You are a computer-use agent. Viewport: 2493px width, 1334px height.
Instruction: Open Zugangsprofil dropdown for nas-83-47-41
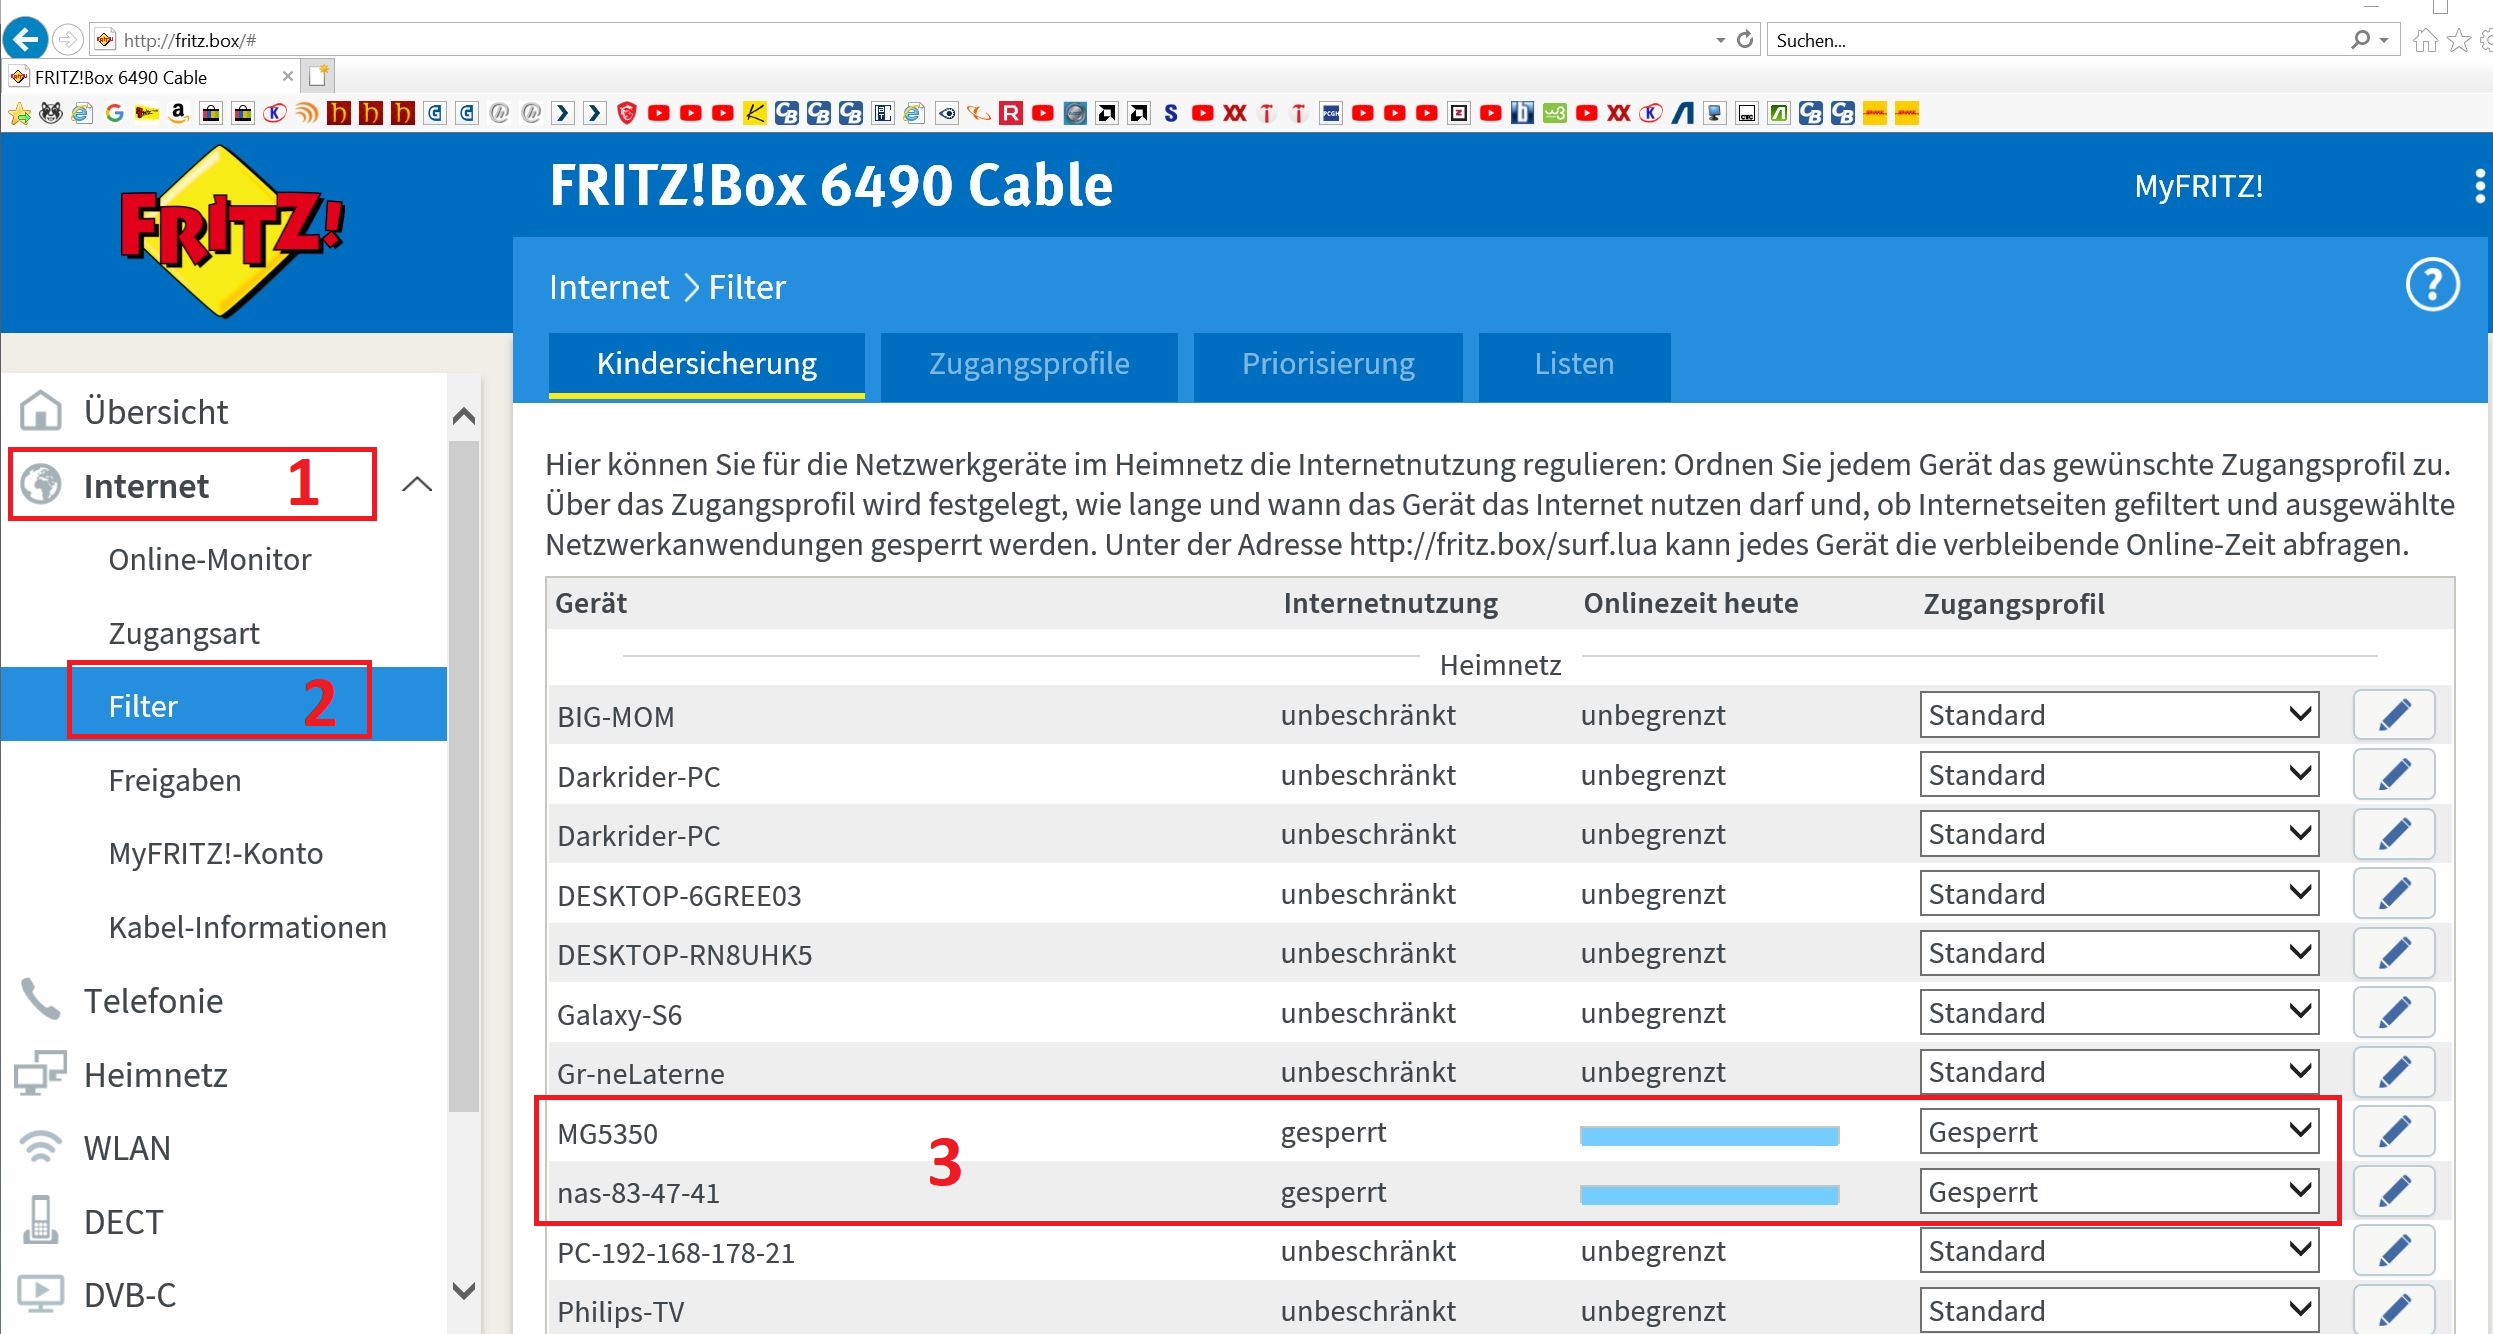click(2118, 1192)
